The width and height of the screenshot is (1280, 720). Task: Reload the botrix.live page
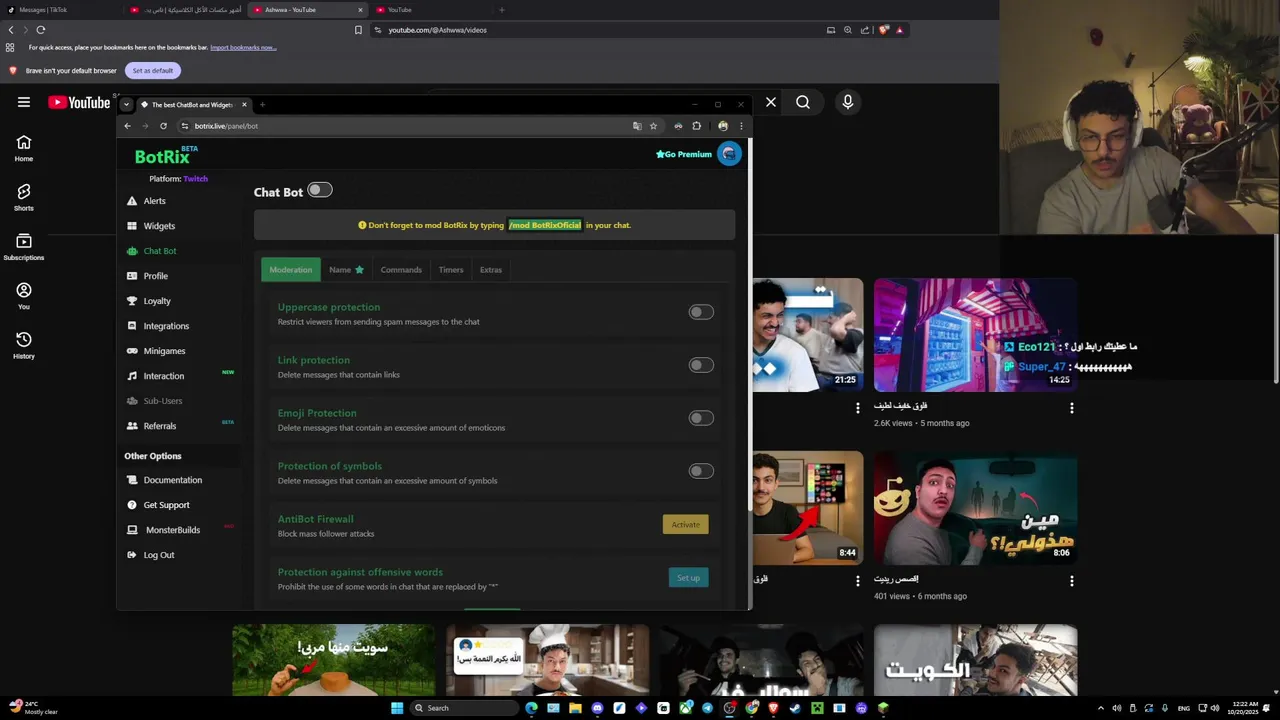click(163, 126)
